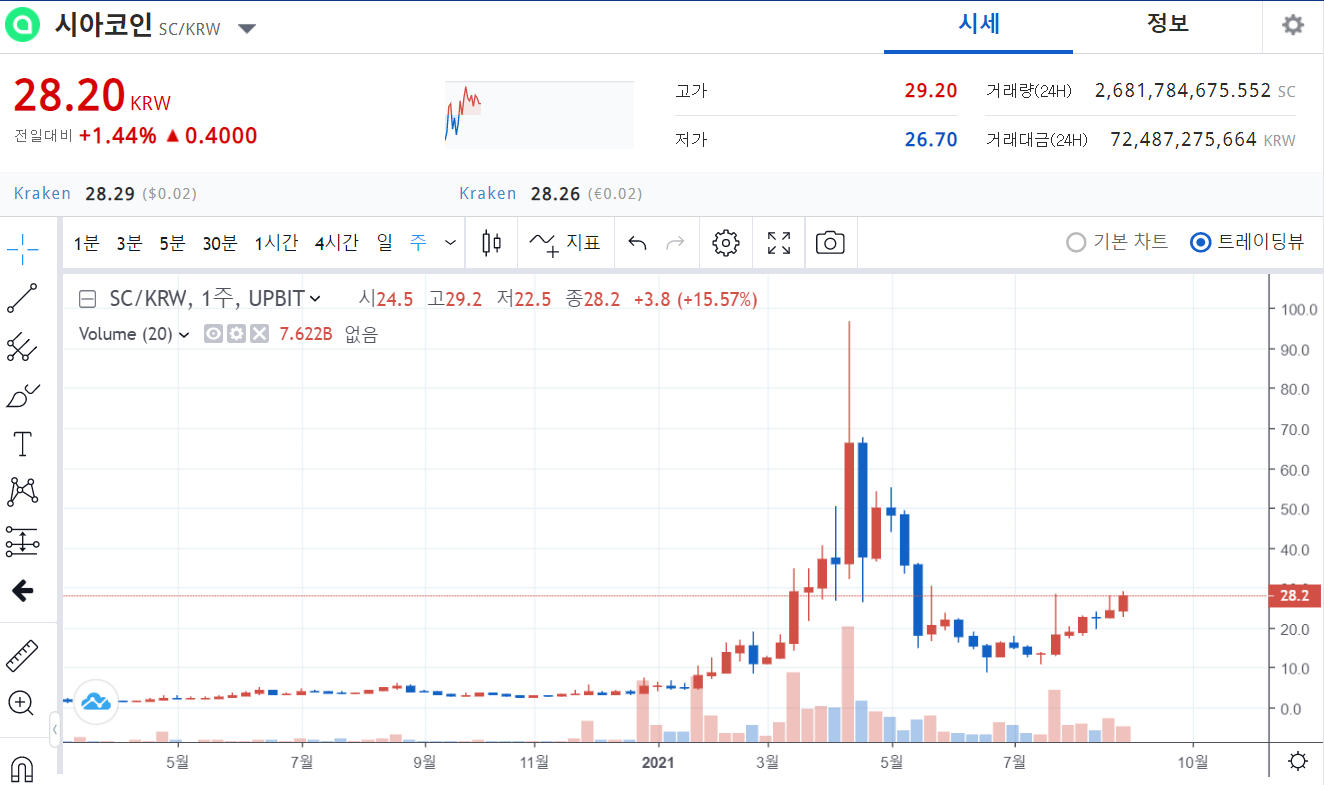Select the text annotation tool

(22, 443)
